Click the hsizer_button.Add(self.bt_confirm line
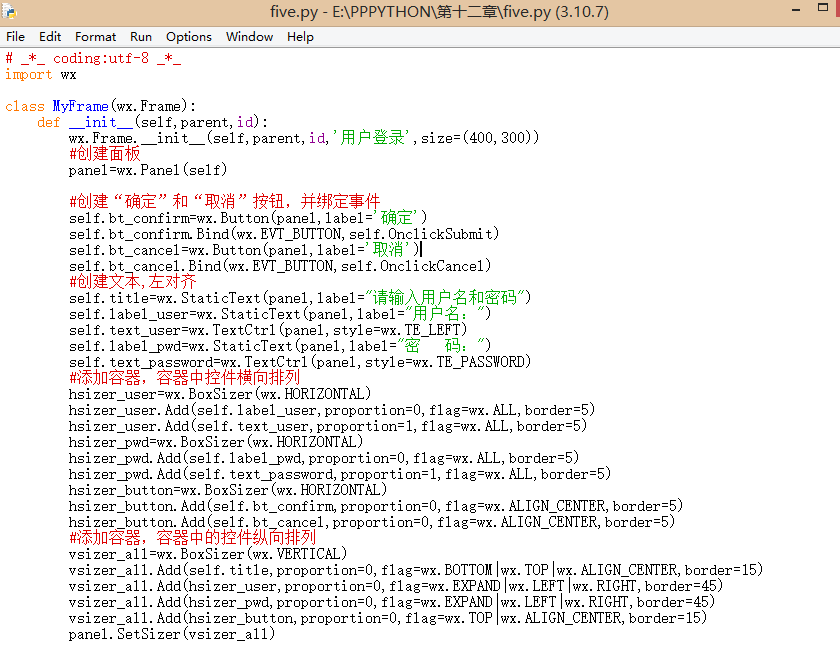Screen dimensions: 840x654 376,506
